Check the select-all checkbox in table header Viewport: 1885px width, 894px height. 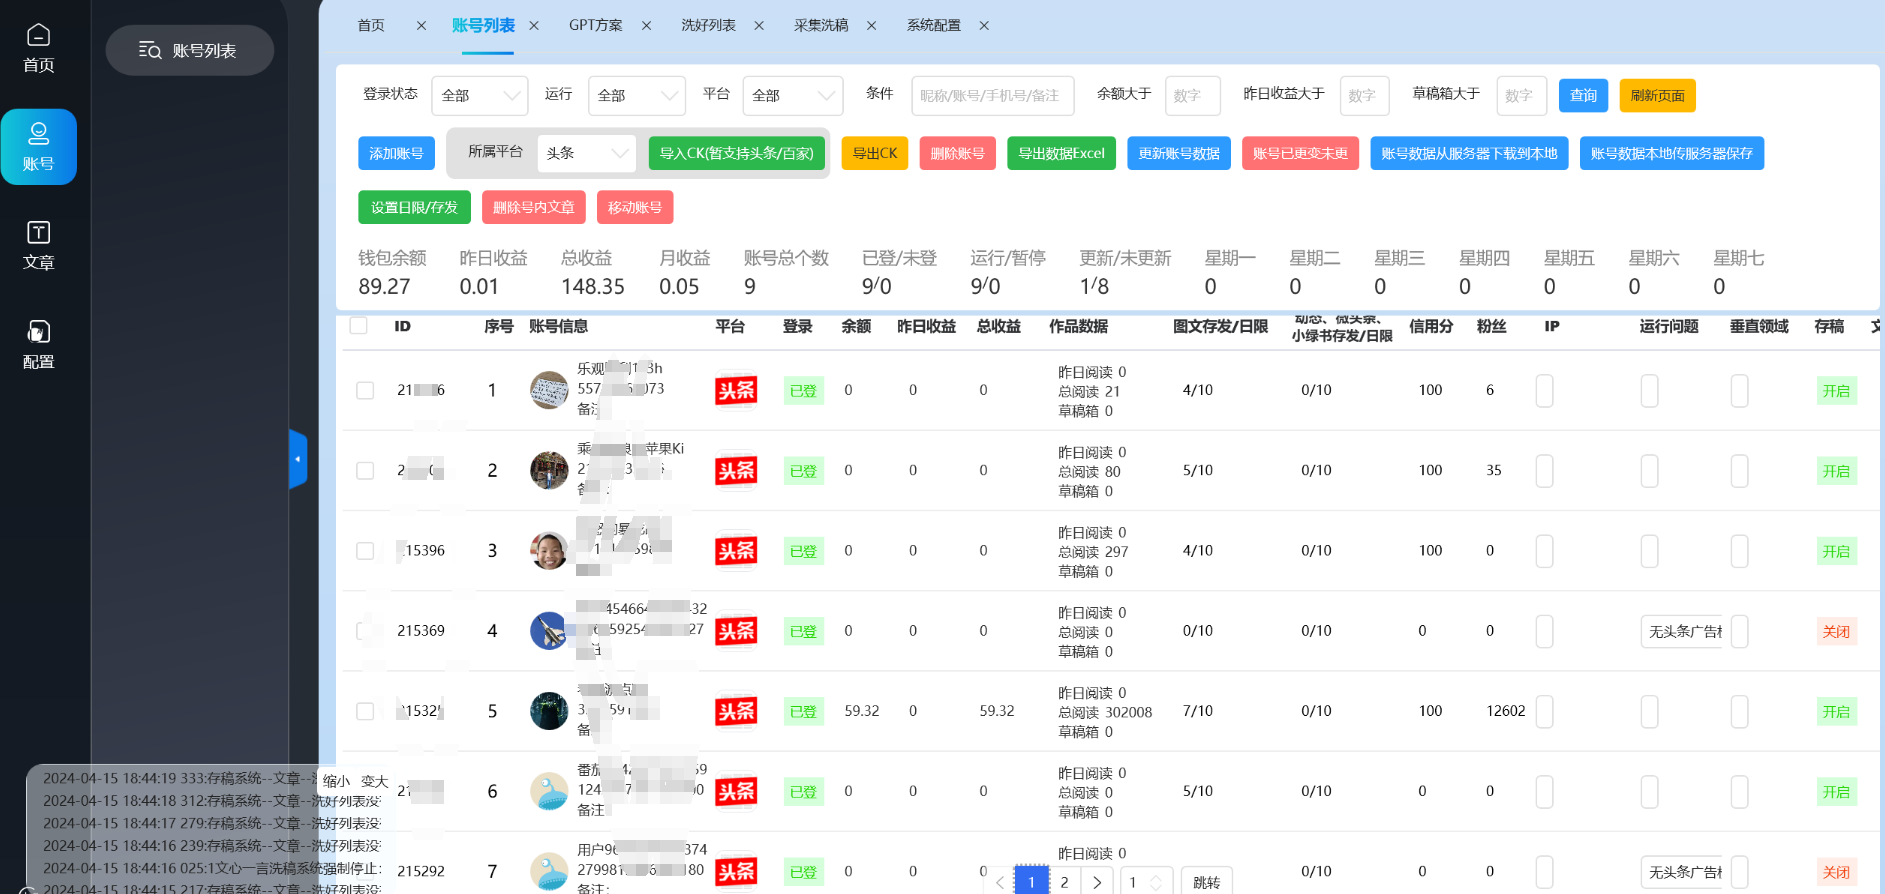coord(359,326)
